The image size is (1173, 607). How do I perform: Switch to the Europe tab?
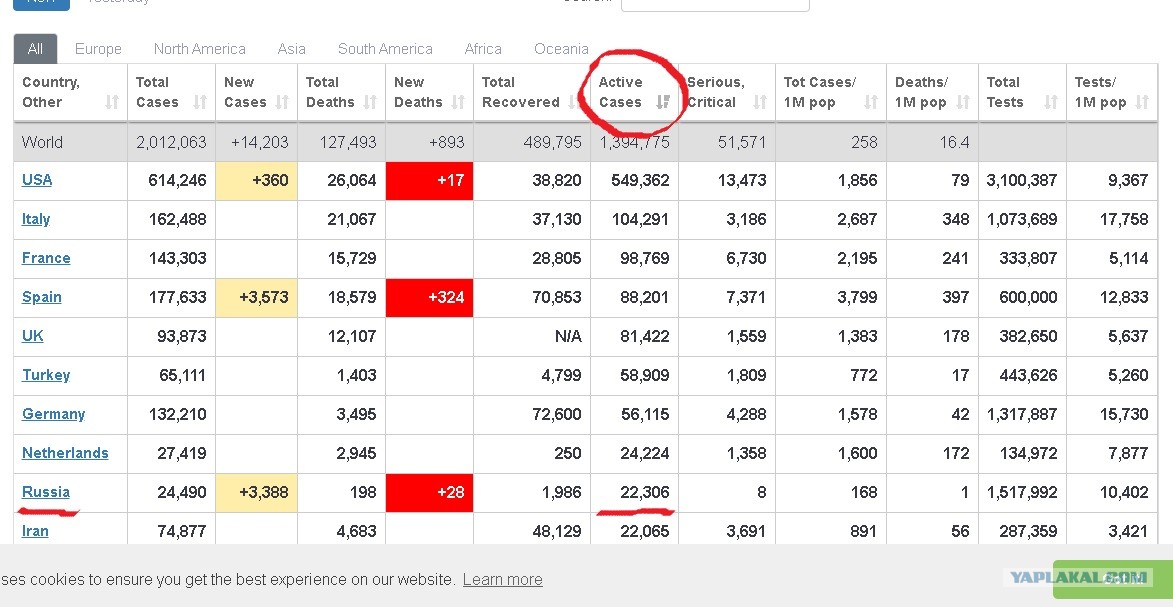click(x=98, y=49)
